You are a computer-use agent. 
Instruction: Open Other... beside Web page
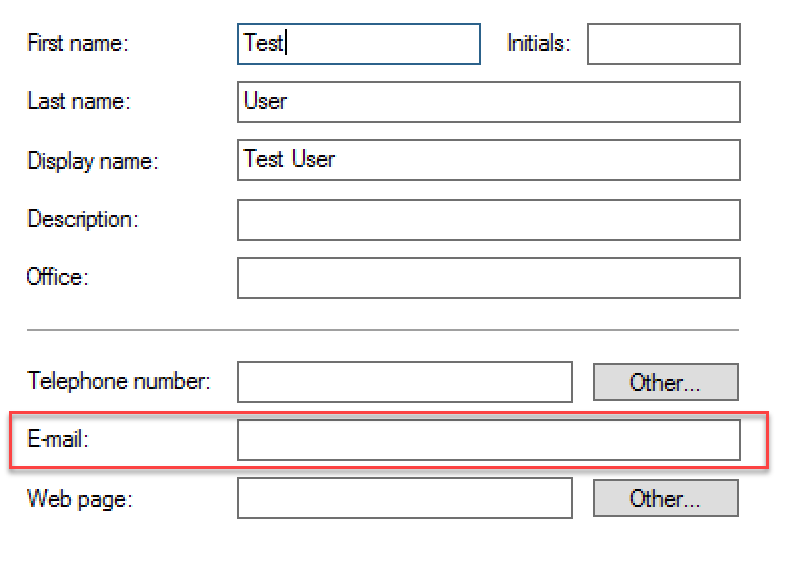pyautogui.click(x=665, y=498)
